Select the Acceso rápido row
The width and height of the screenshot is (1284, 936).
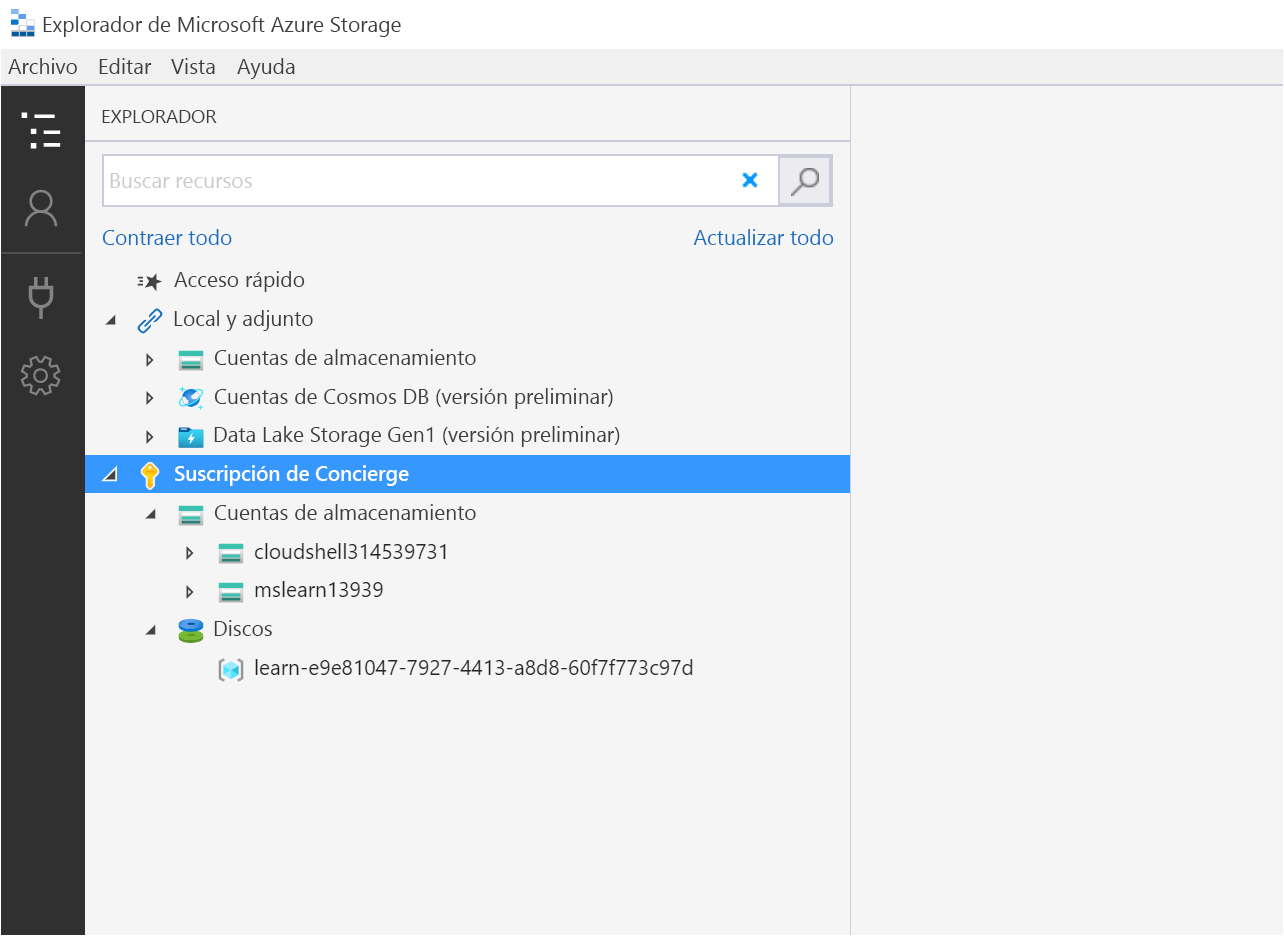tap(467, 281)
